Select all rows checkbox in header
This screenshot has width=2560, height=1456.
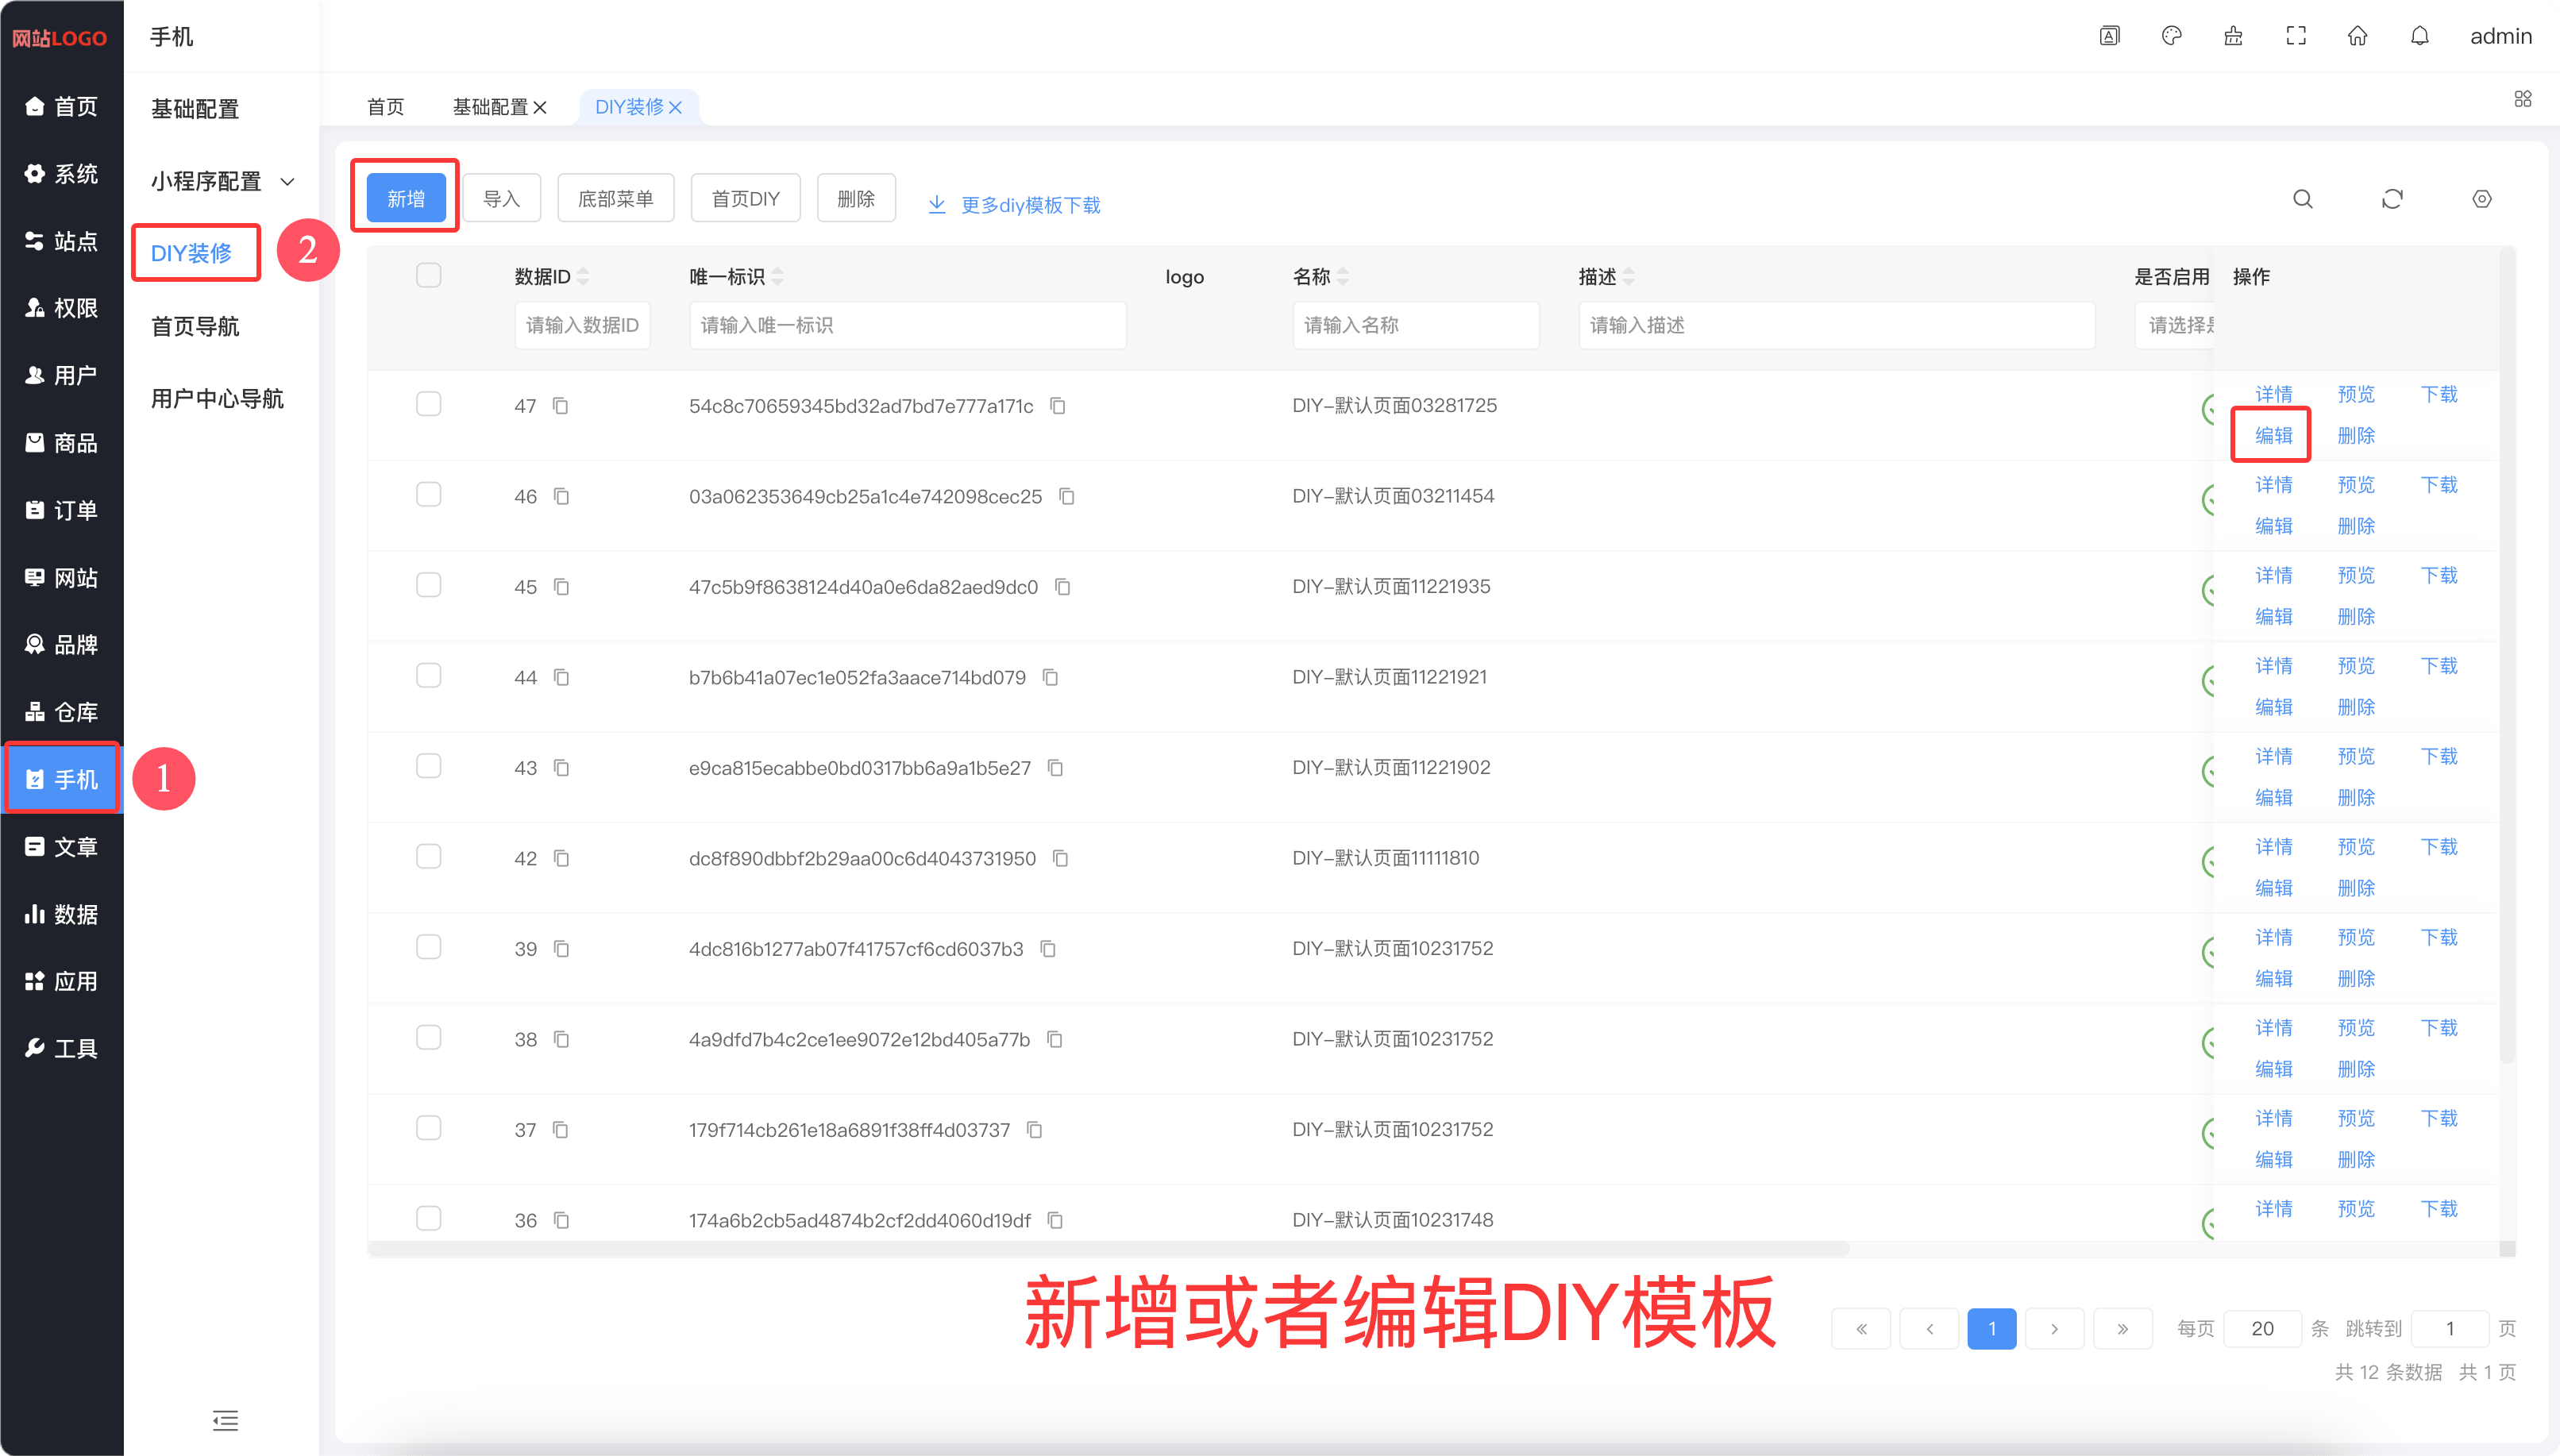(428, 275)
